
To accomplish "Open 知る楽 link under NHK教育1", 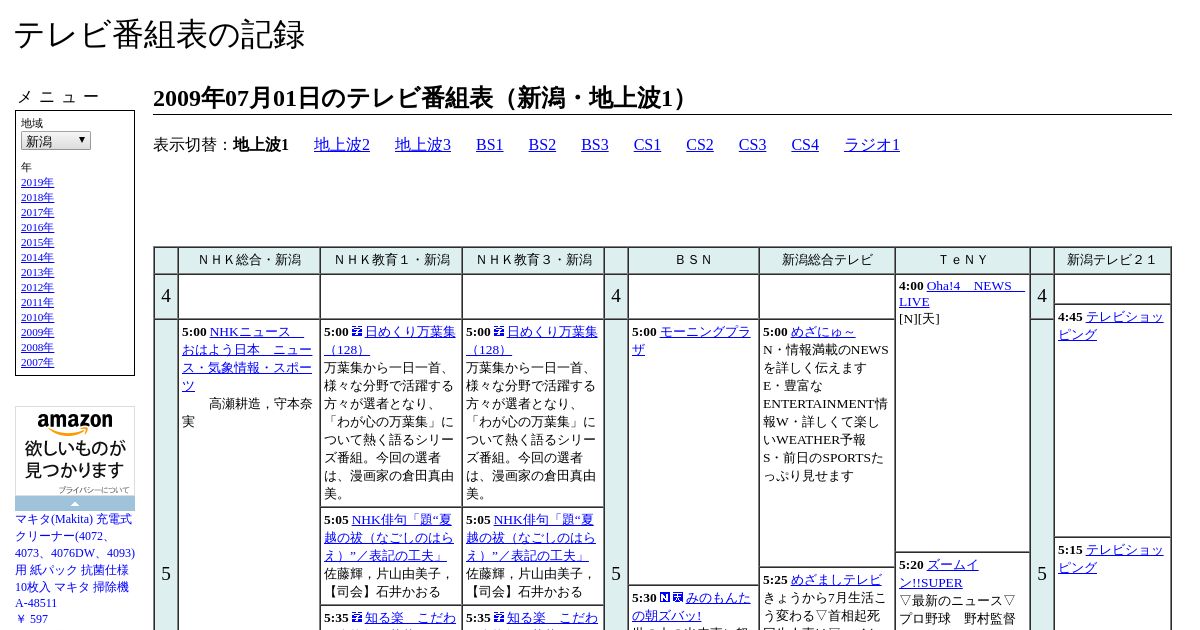I will [410, 618].
